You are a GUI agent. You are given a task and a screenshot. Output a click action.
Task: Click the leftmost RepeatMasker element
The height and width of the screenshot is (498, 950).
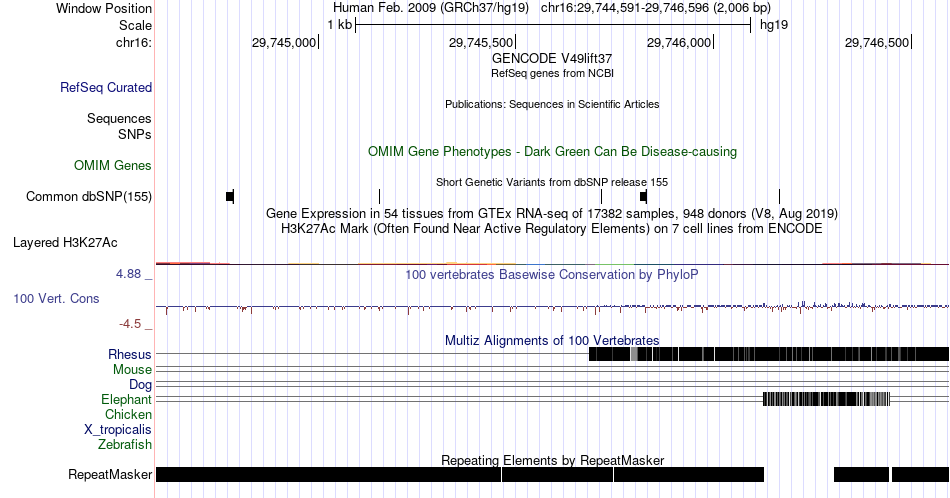(328, 474)
